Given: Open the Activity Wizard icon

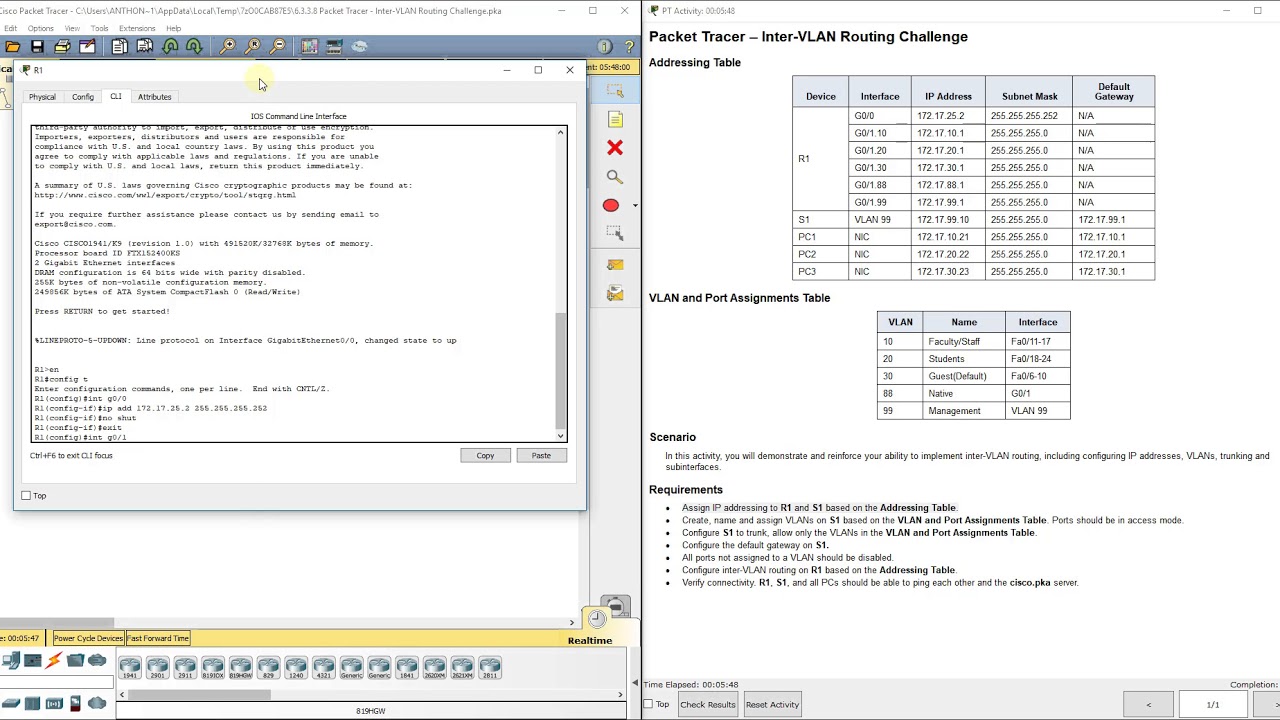Looking at the screenshot, I should [x=87, y=46].
